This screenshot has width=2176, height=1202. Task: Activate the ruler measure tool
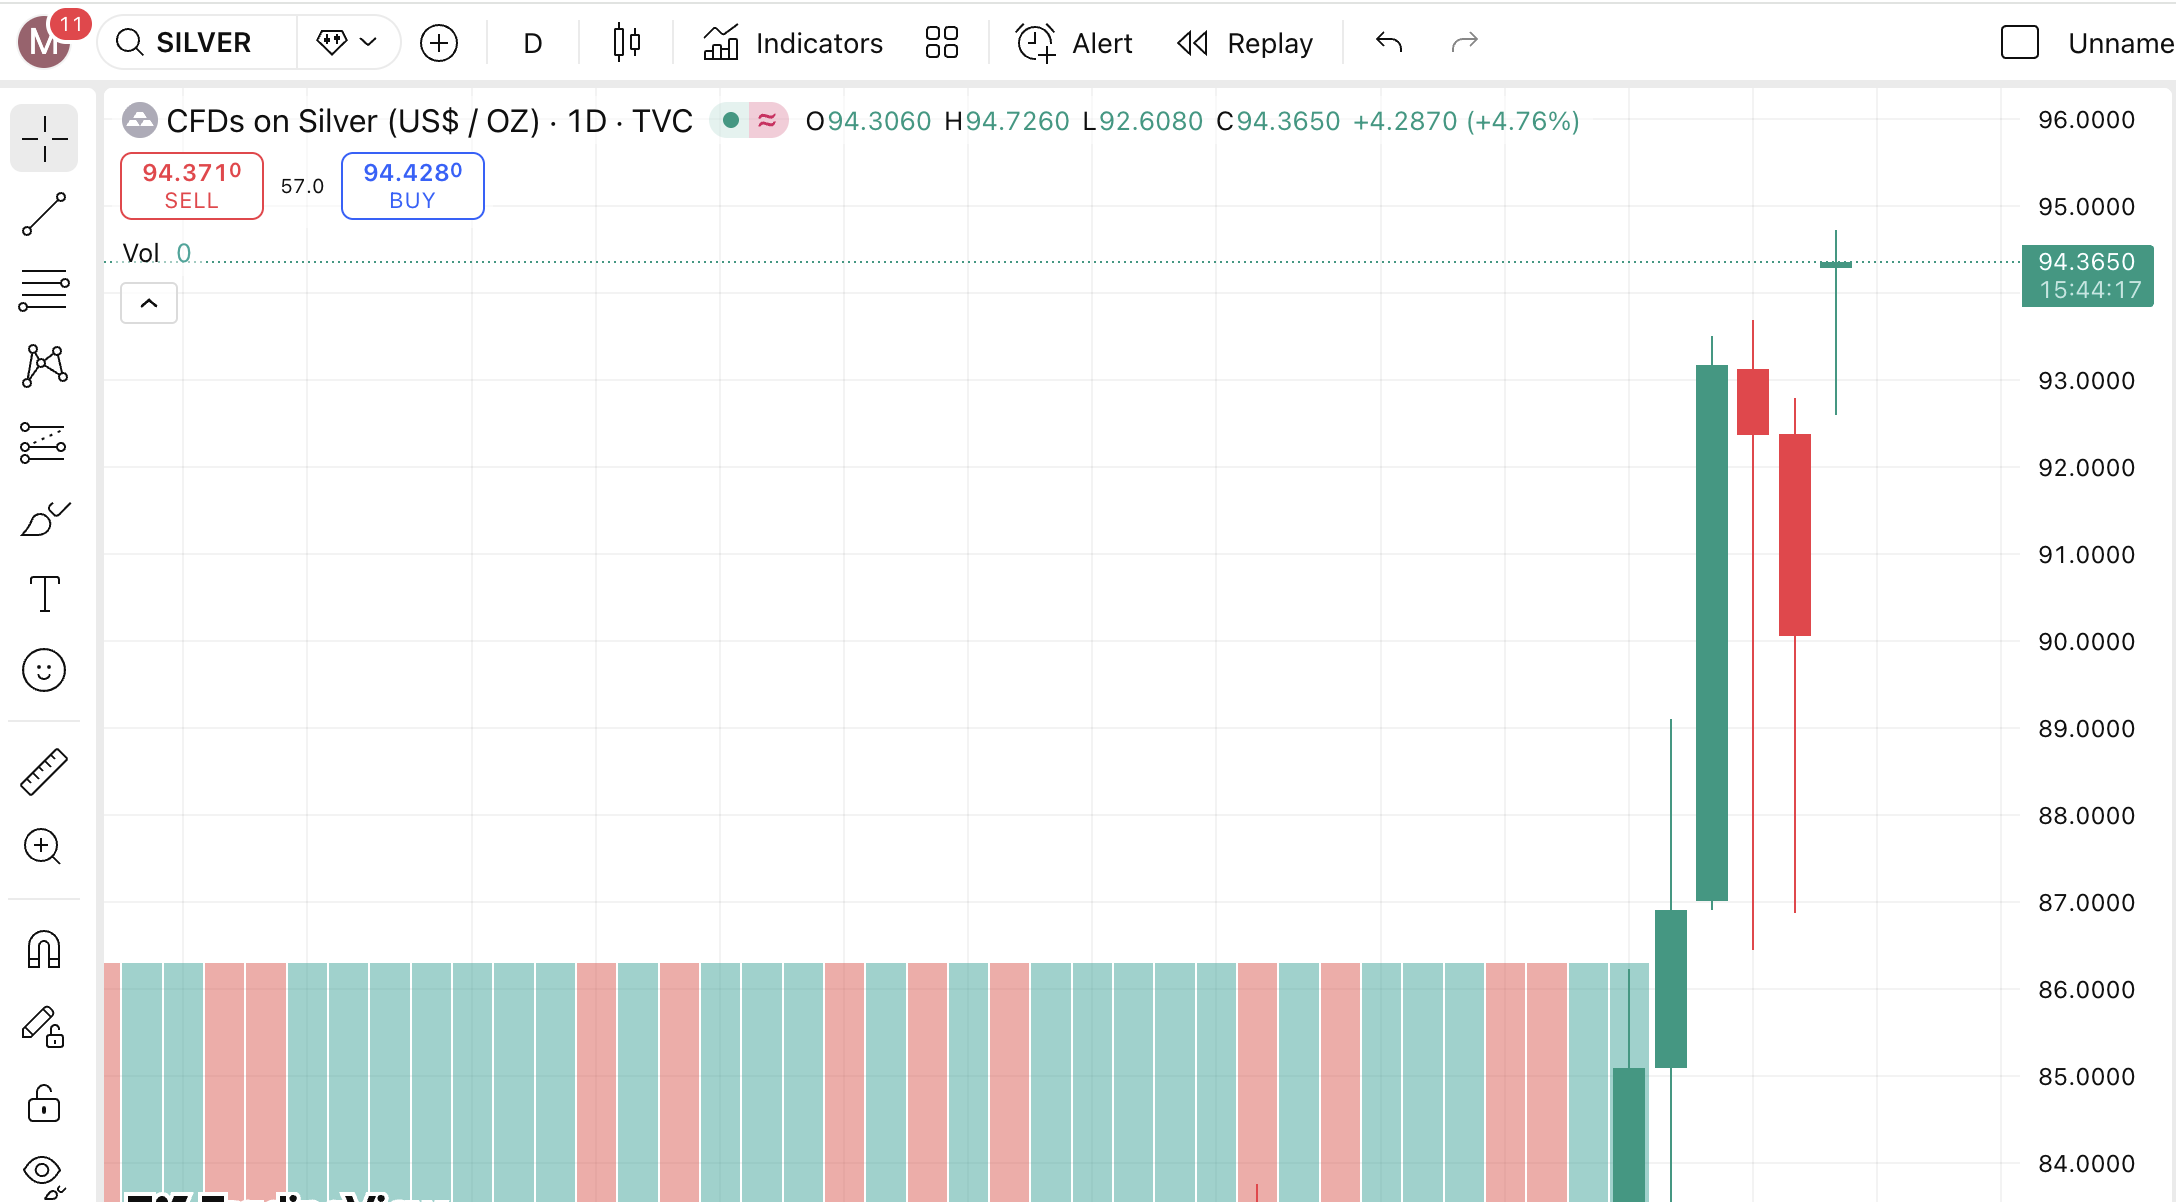[44, 772]
